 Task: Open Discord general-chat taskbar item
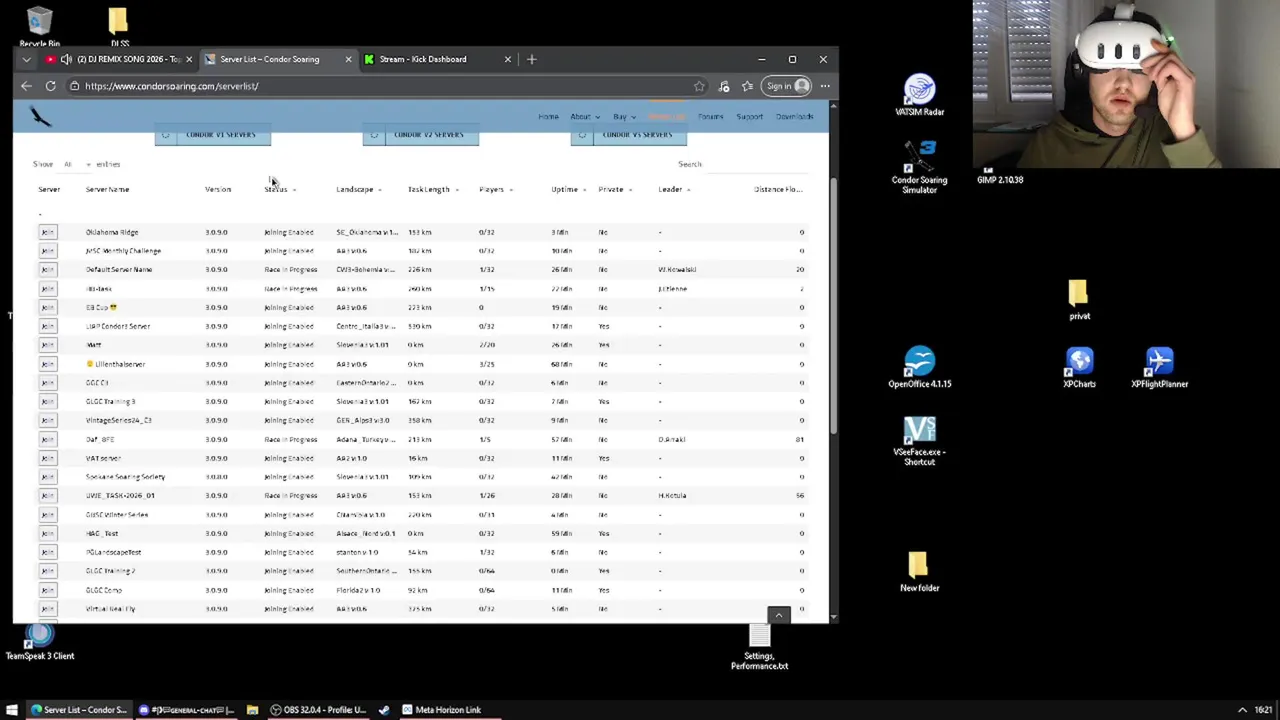[186, 710]
